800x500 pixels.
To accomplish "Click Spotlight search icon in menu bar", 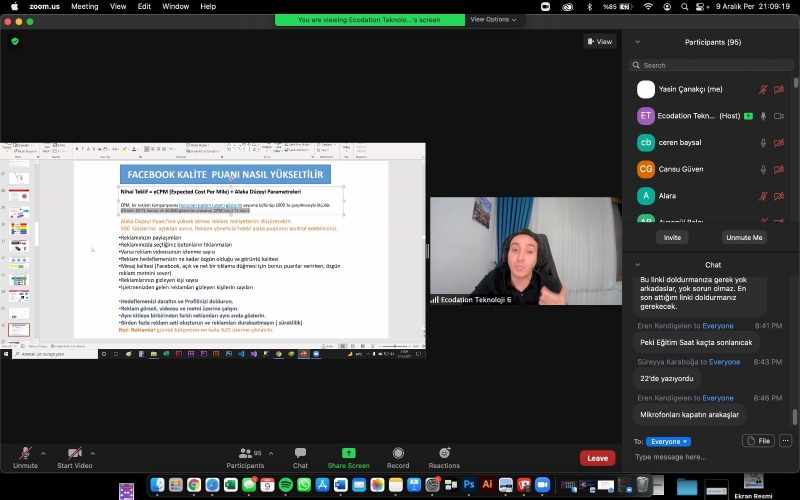I will [684, 7].
